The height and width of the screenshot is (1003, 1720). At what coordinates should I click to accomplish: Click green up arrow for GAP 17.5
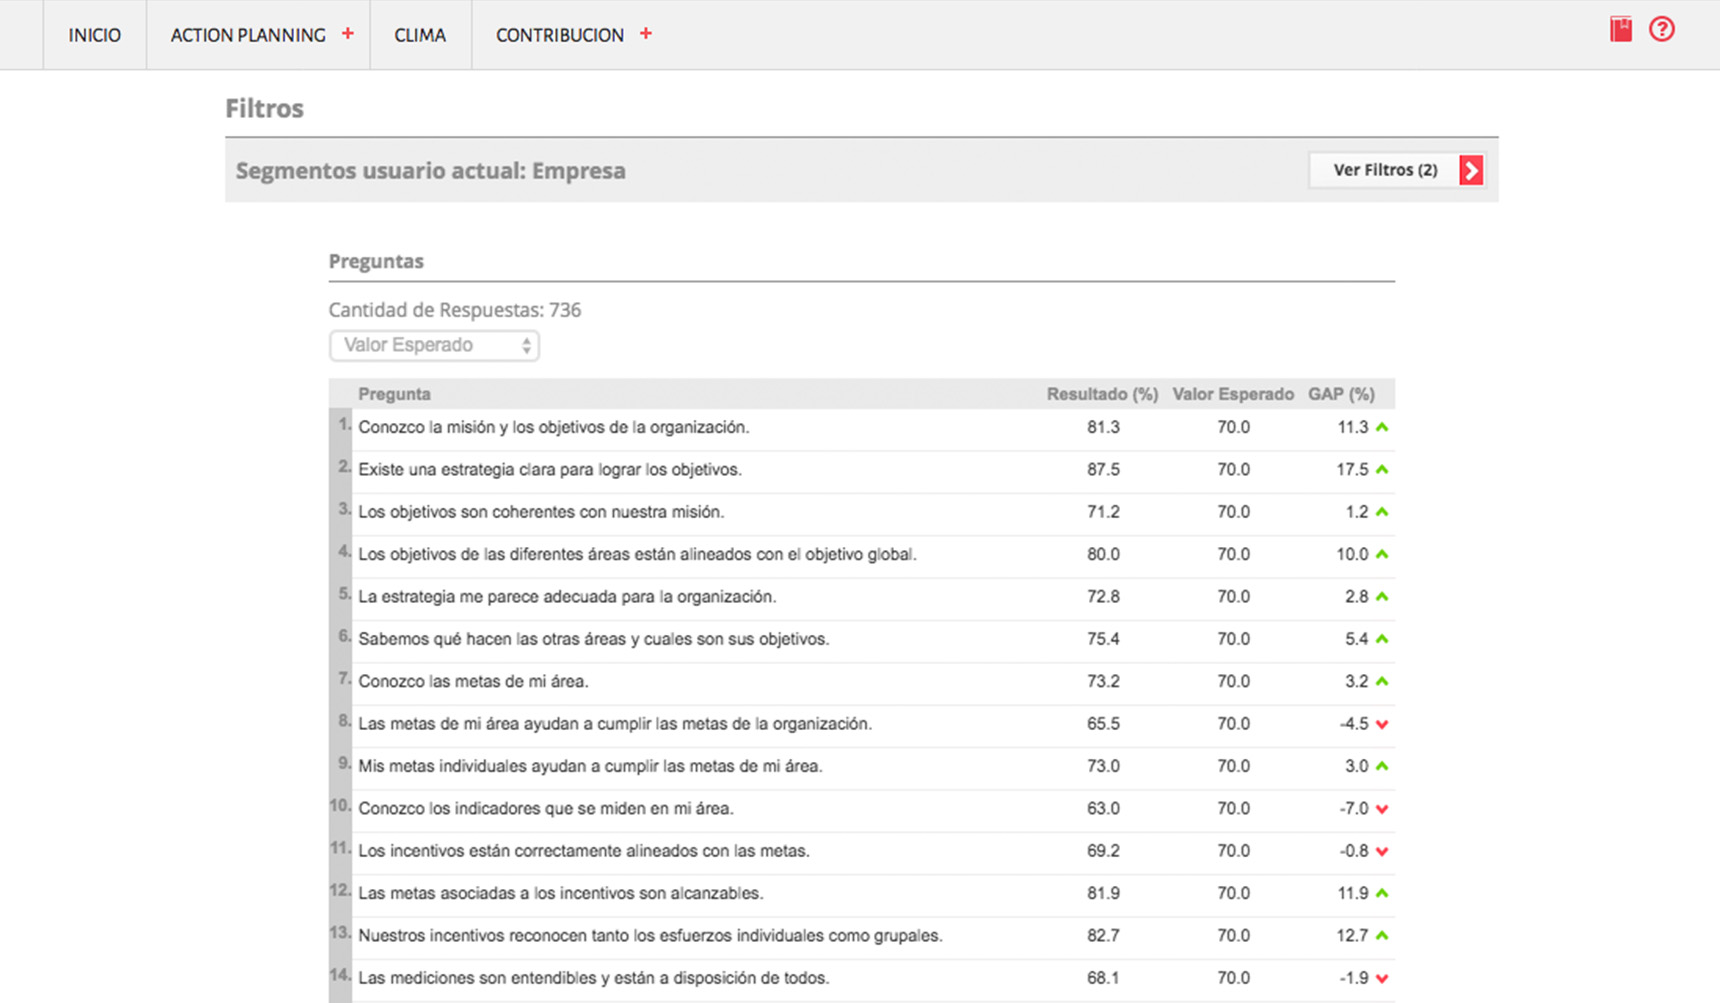(1382, 469)
